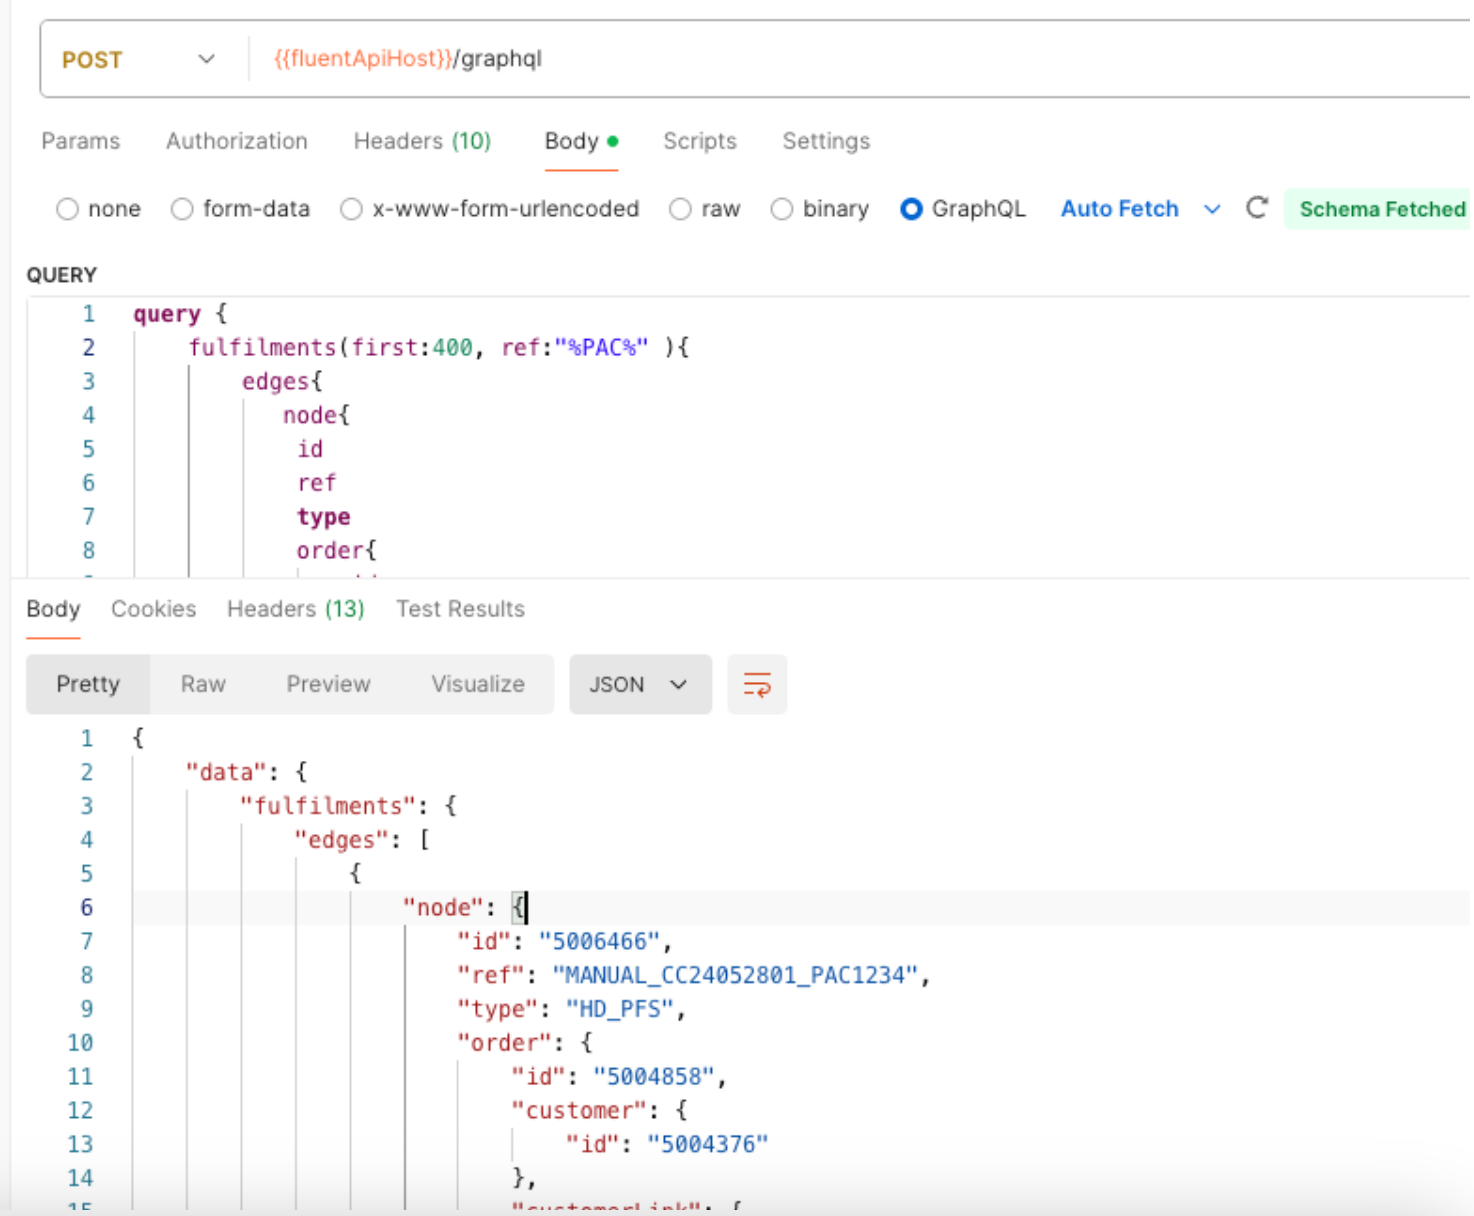The width and height of the screenshot is (1474, 1216).
Task: Open the JSON format dropdown
Action: coord(639,685)
